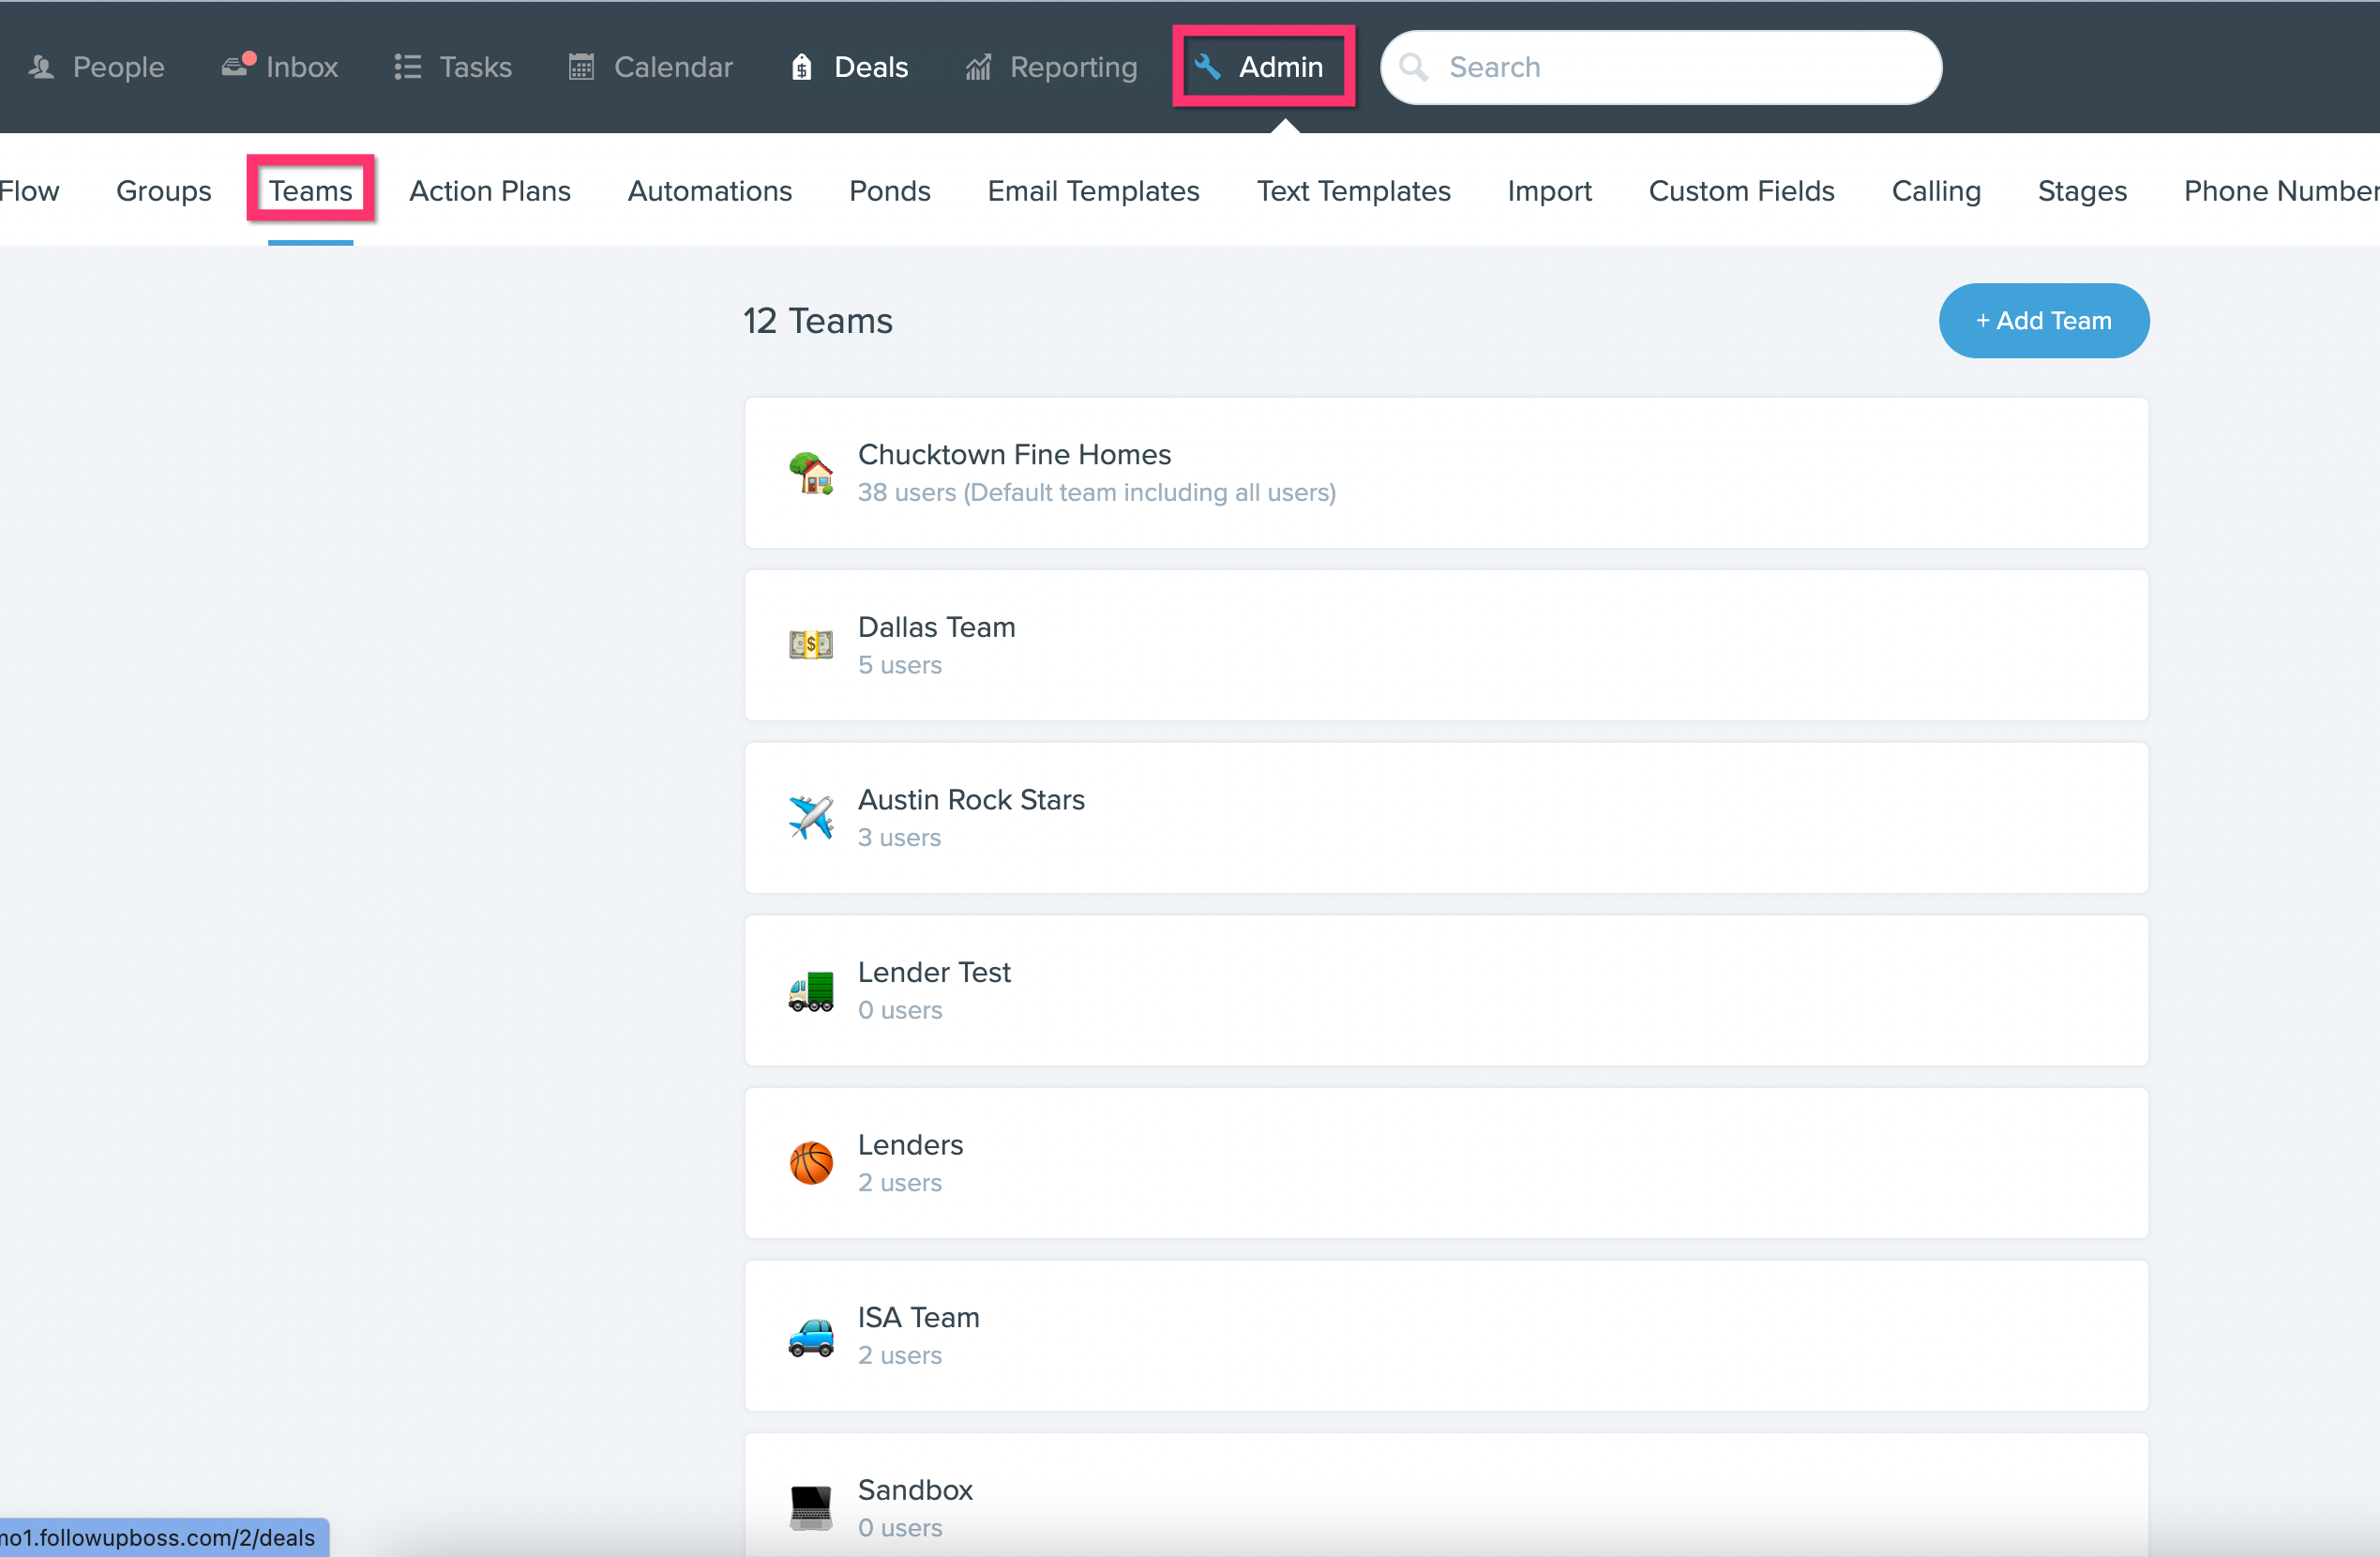Image resolution: width=2380 pixels, height=1557 pixels.
Task: Click the + Add Team button
Action: pyautogui.click(x=2044, y=321)
